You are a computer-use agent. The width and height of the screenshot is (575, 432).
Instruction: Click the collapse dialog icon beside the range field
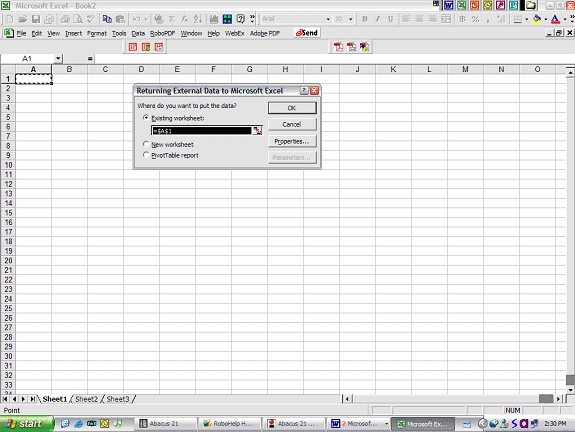click(257, 131)
